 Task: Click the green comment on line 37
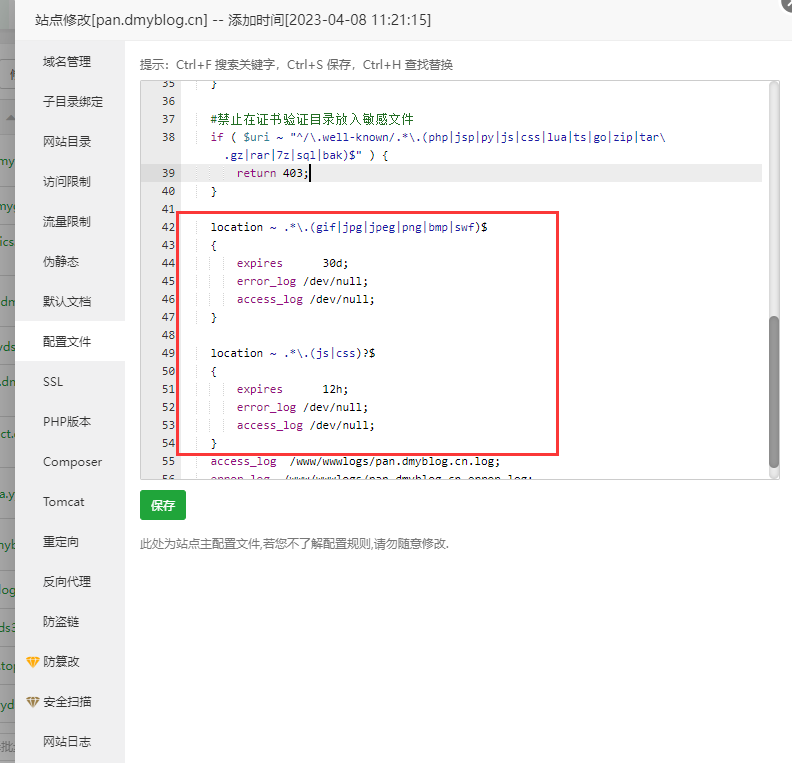pos(312,119)
